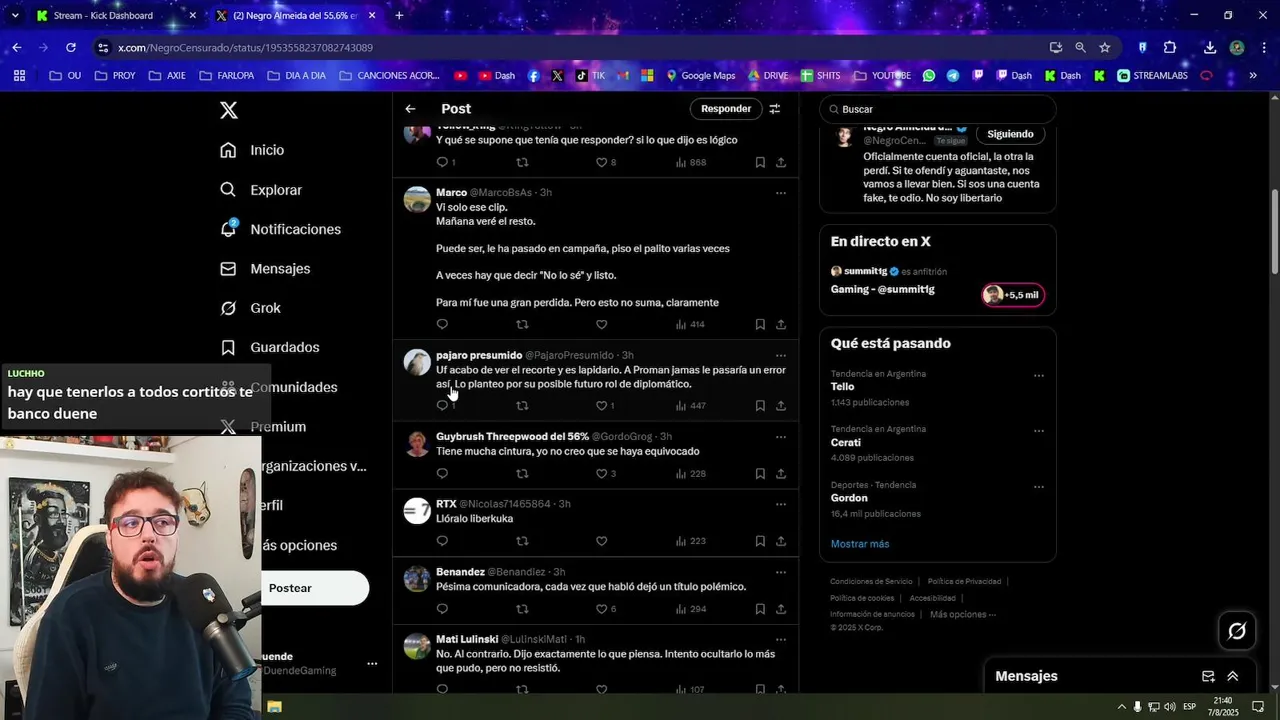Viewport: 1280px width, 720px height.
Task: Open the STREAMLABS bookmark
Action: [x=1152, y=75]
